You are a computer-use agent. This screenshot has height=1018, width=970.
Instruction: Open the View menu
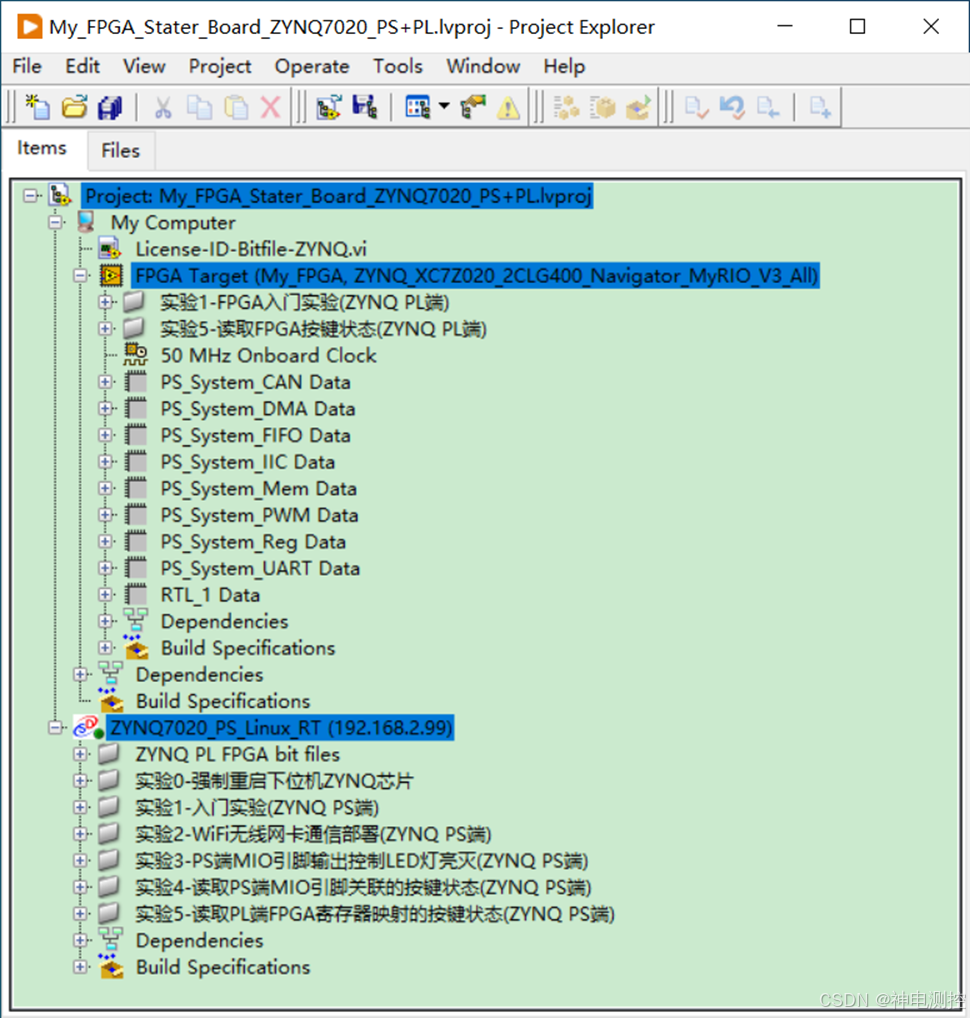[x=144, y=66]
